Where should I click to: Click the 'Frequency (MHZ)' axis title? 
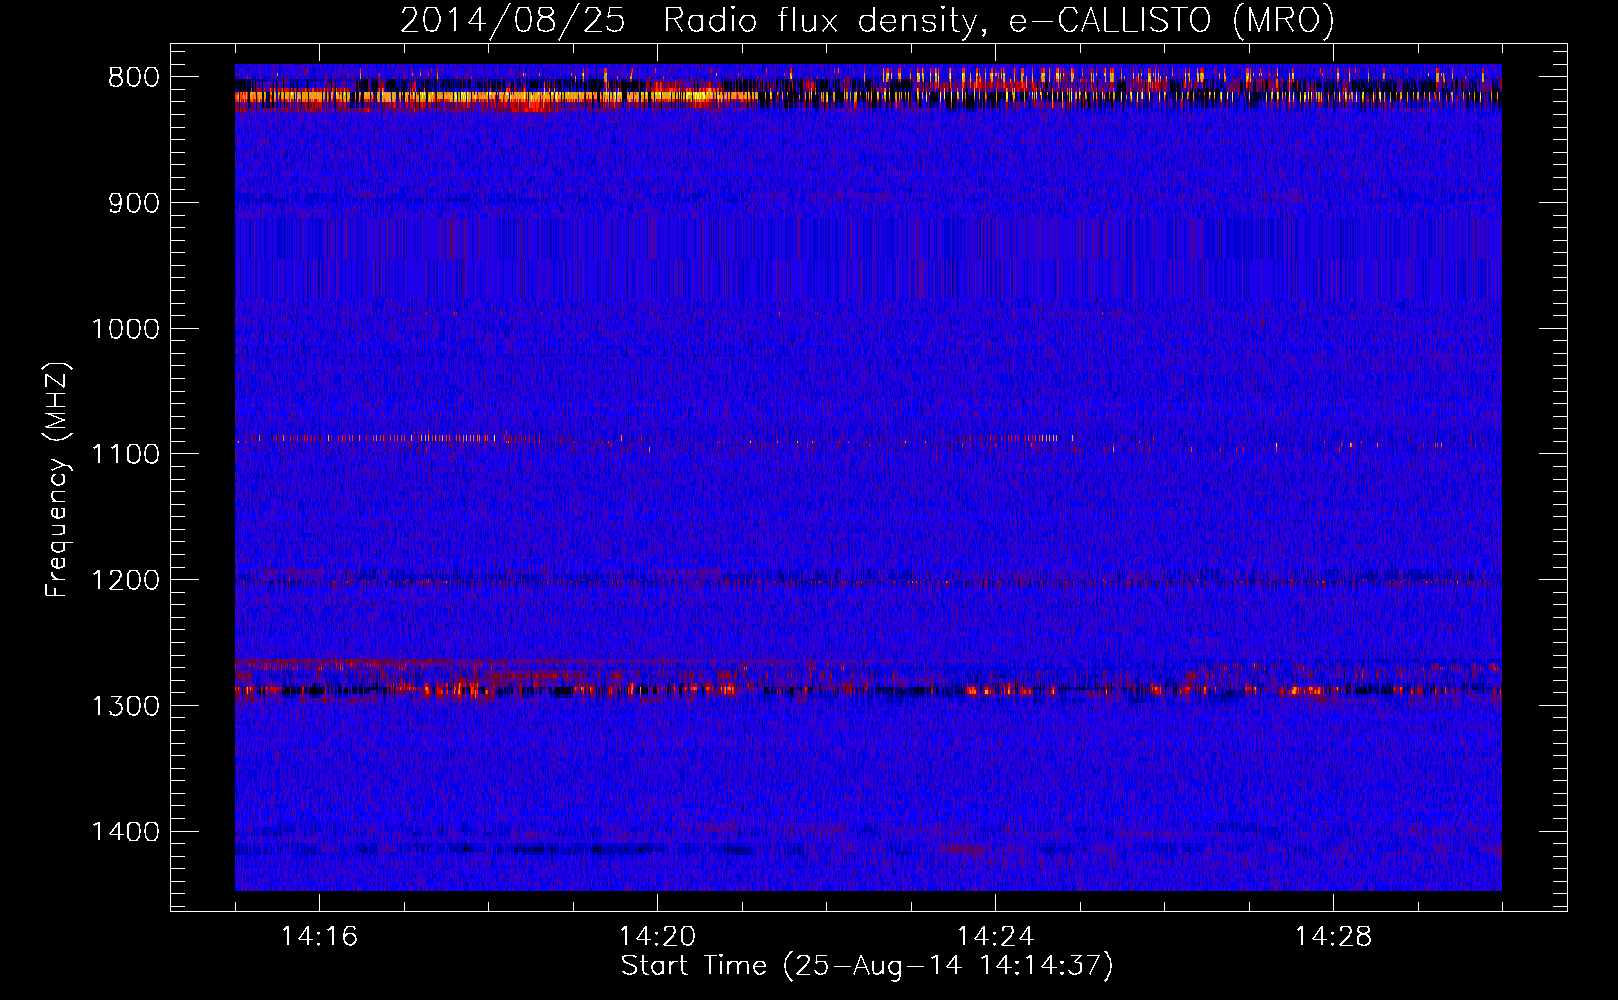coord(58,479)
